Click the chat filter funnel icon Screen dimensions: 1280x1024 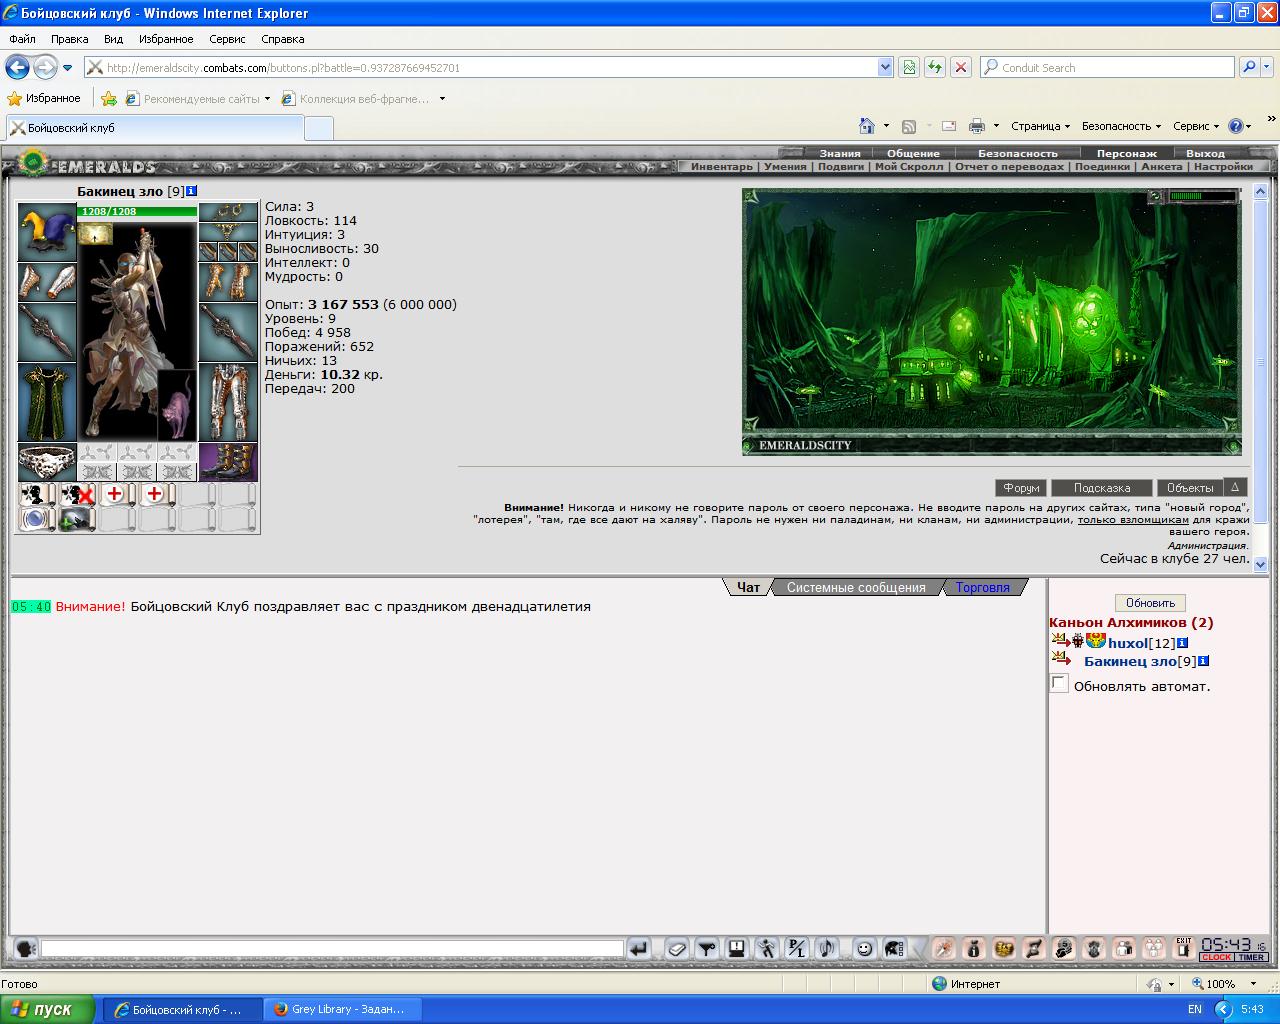(x=707, y=948)
